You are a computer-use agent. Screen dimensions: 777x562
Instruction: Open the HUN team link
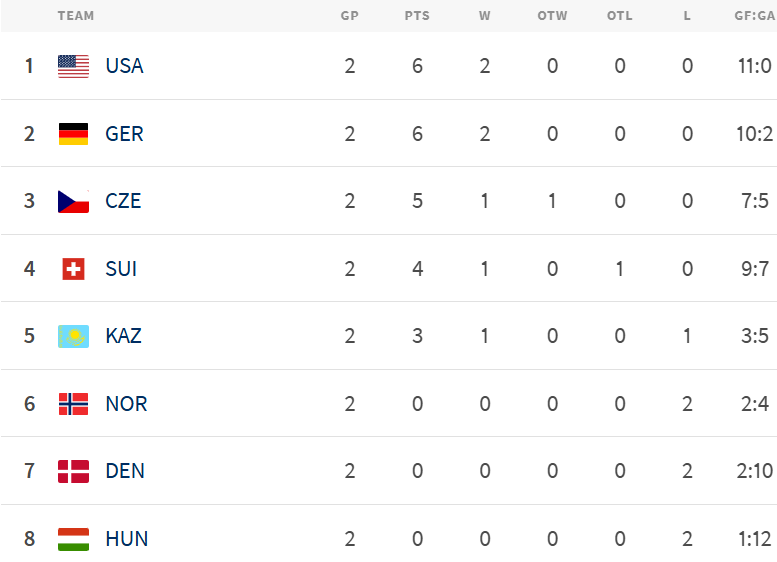coord(126,539)
